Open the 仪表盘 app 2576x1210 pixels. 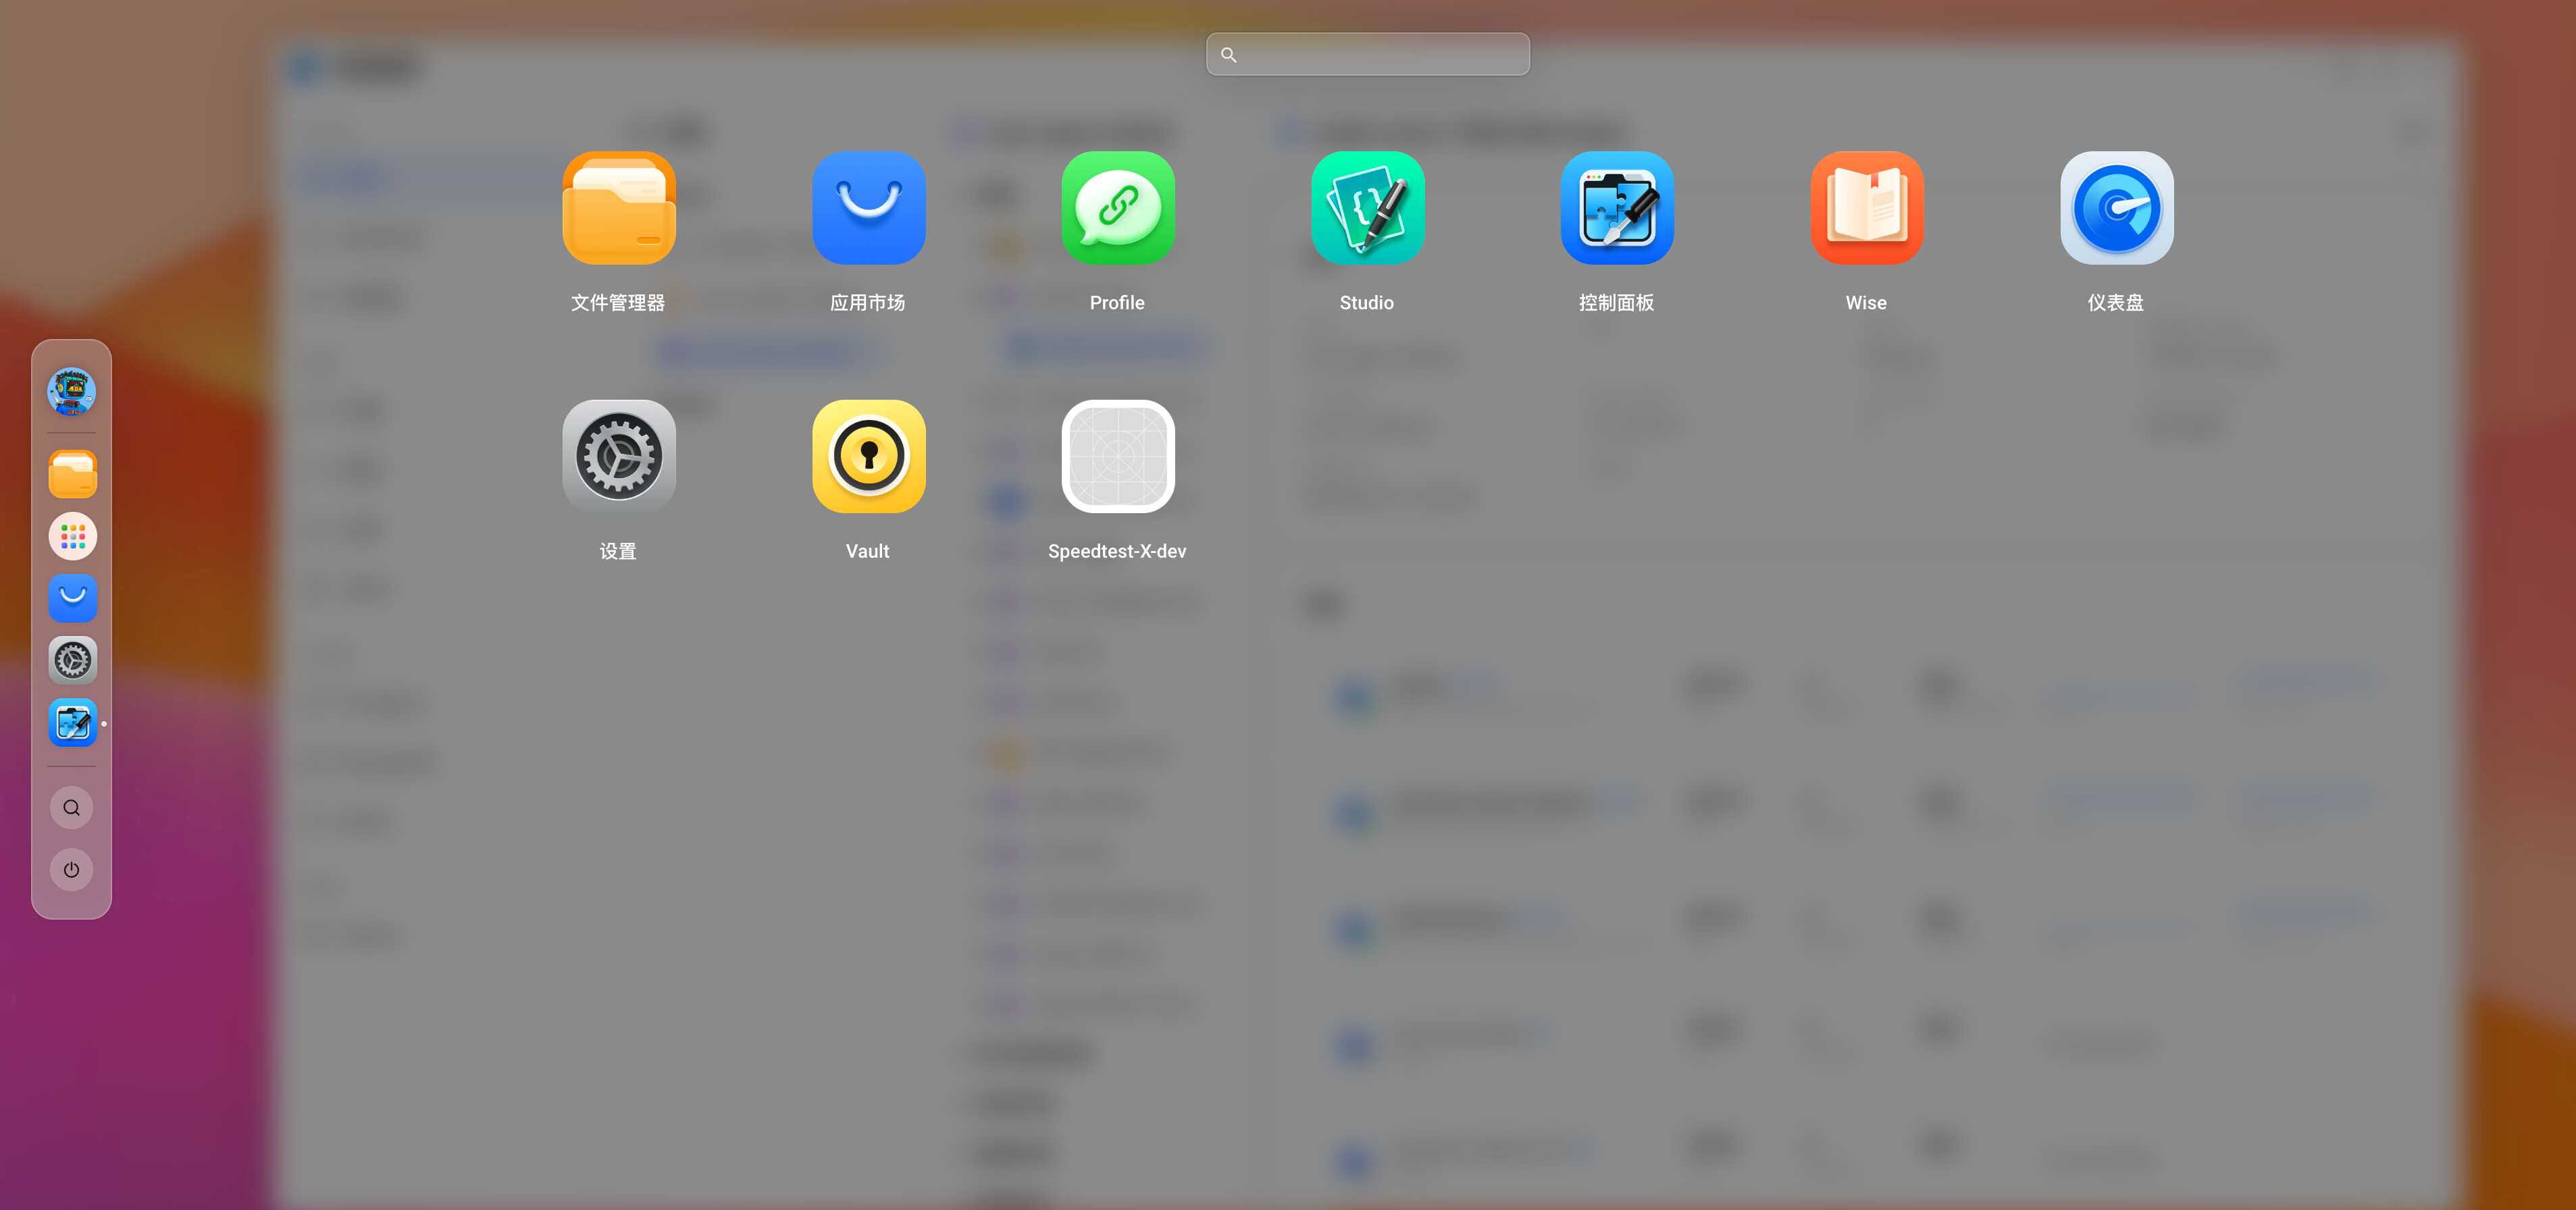point(2116,208)
